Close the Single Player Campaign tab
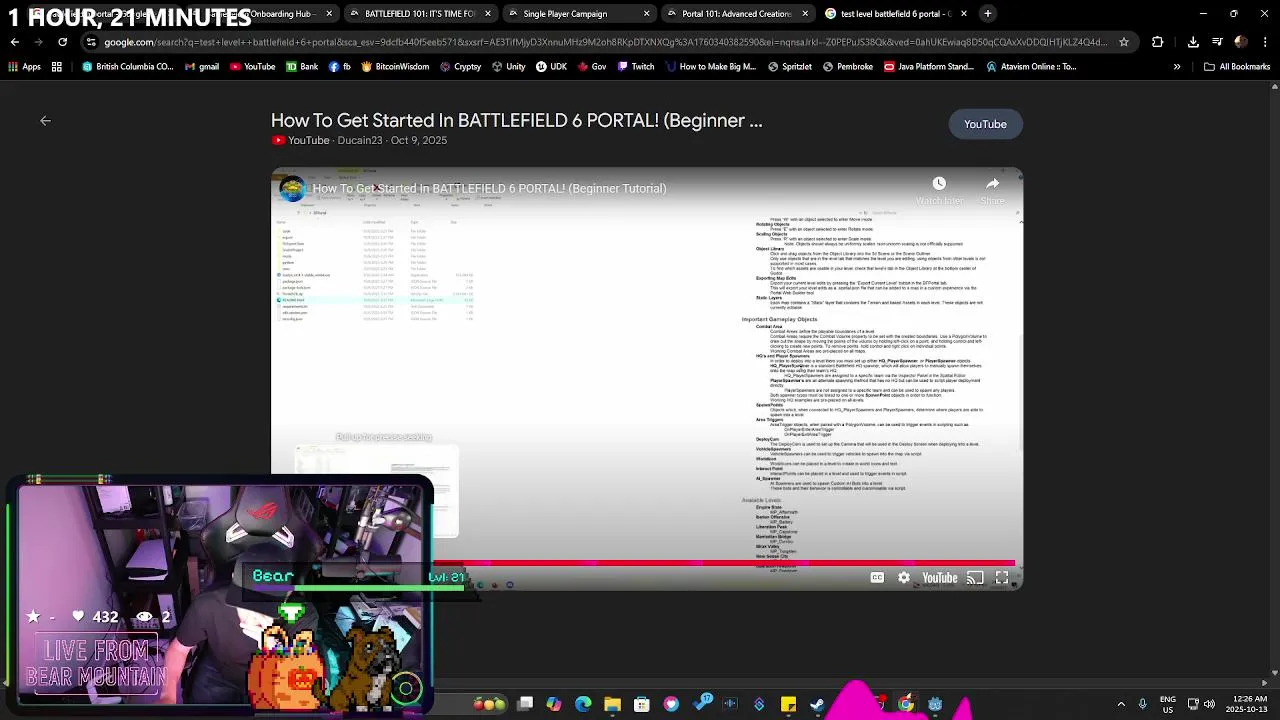1280x720 pixels. click(646, 14)
